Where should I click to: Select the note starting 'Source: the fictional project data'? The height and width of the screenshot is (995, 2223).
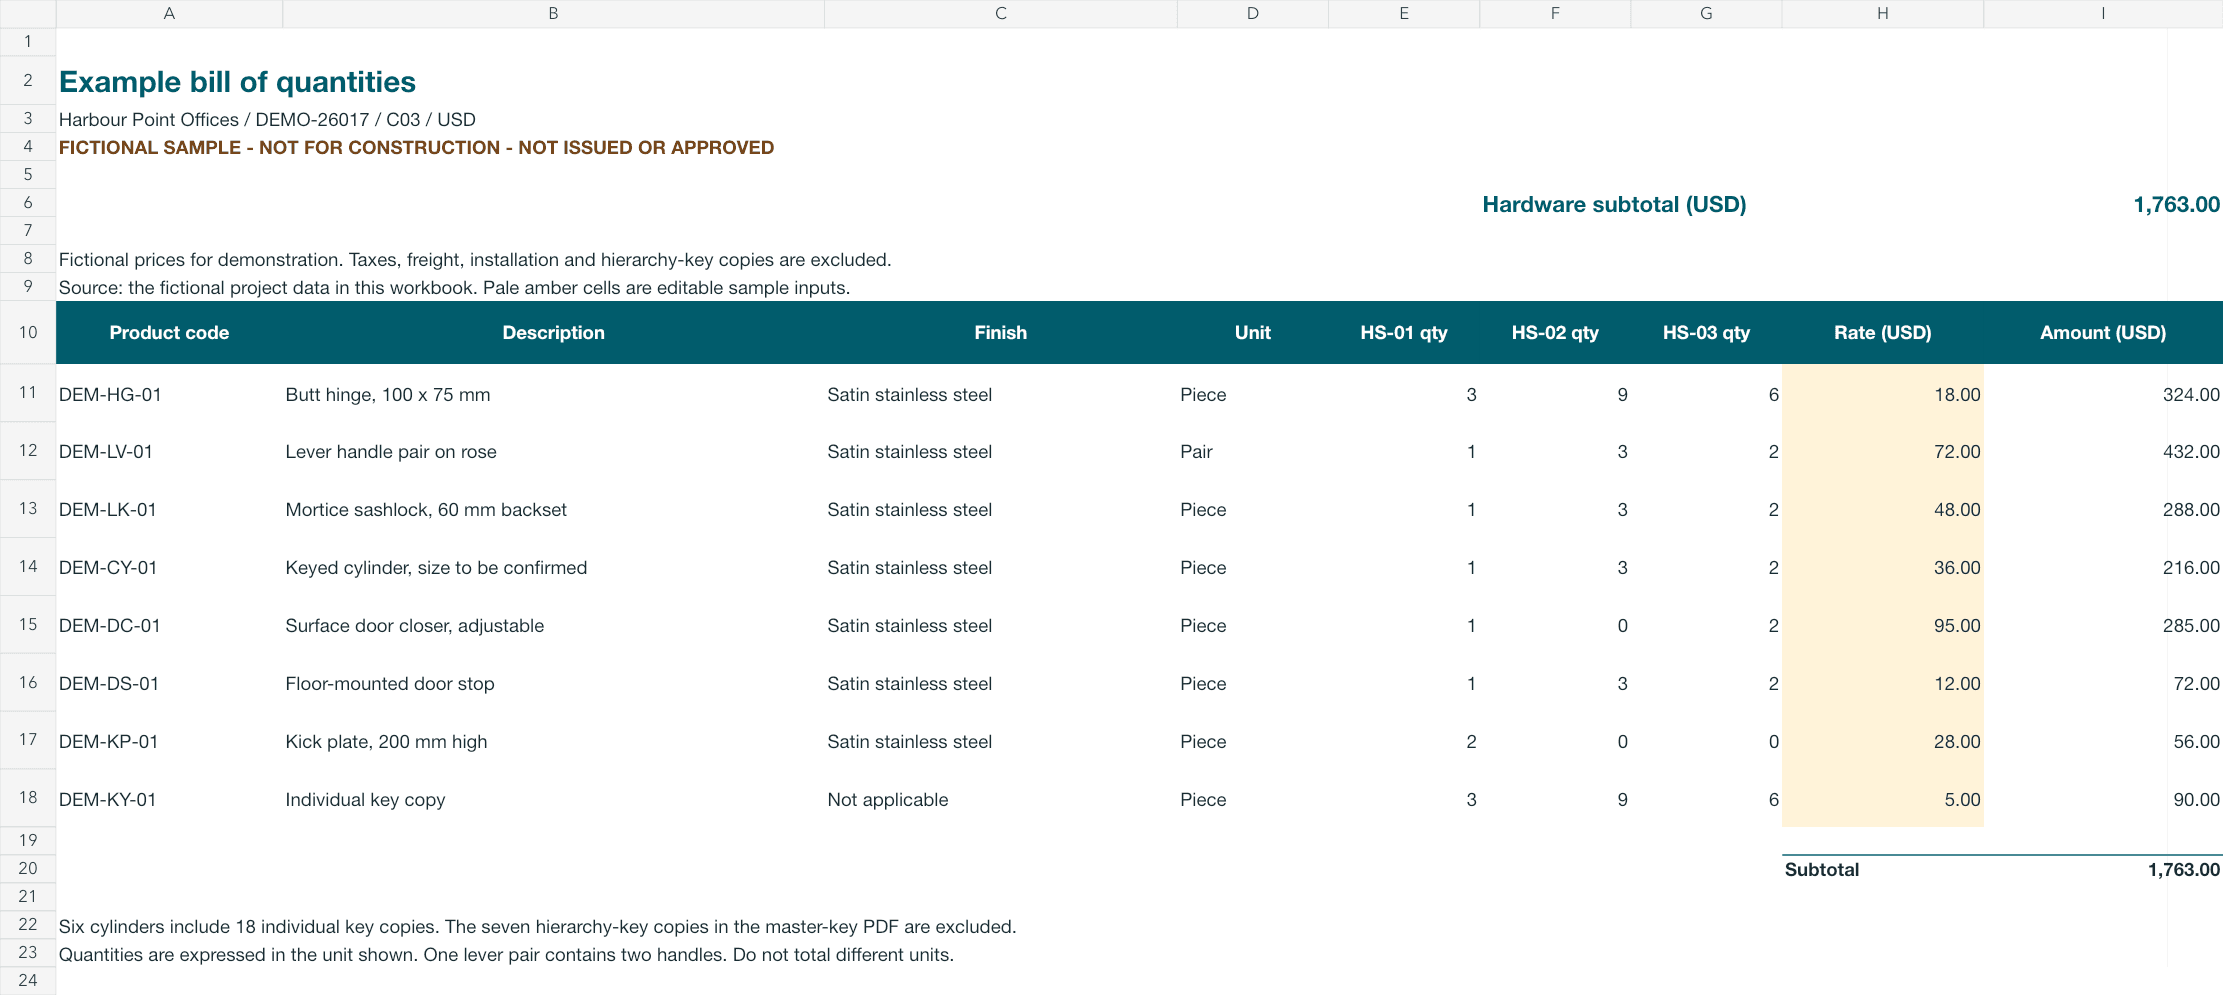454,287
